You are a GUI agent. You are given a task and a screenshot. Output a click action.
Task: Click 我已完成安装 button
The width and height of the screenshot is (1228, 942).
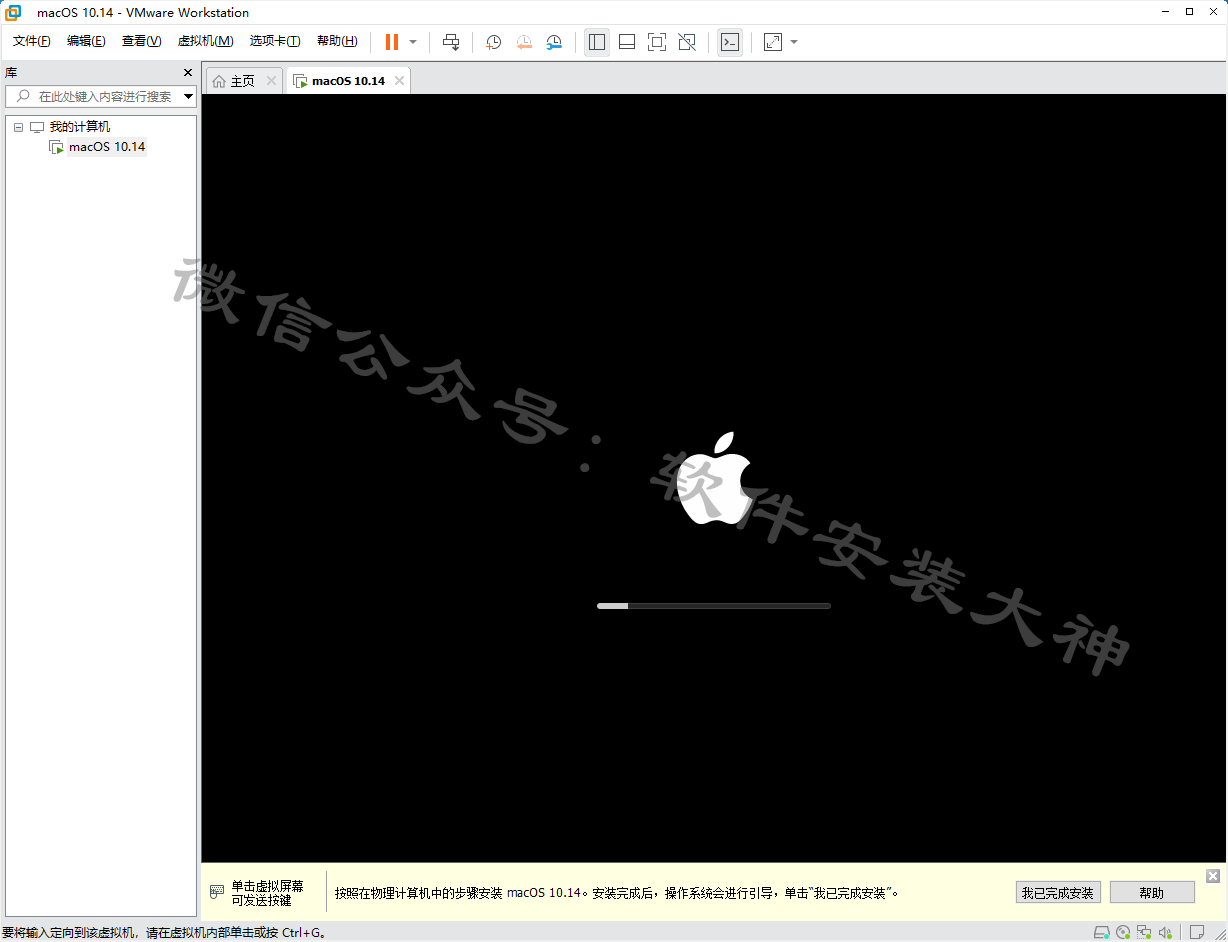[1058, 892]
